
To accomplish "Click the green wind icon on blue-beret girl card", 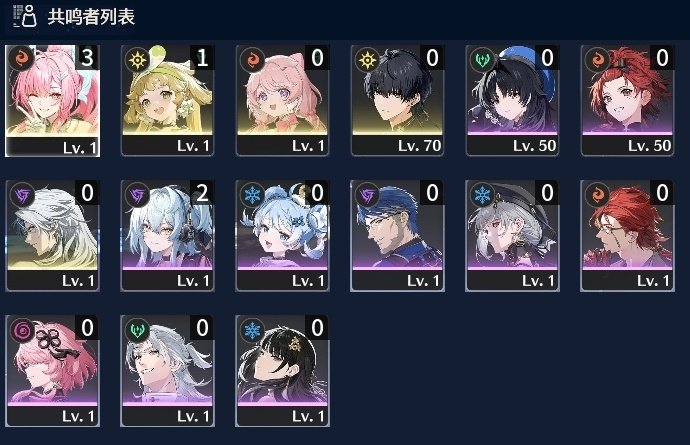I will [482, 59].
